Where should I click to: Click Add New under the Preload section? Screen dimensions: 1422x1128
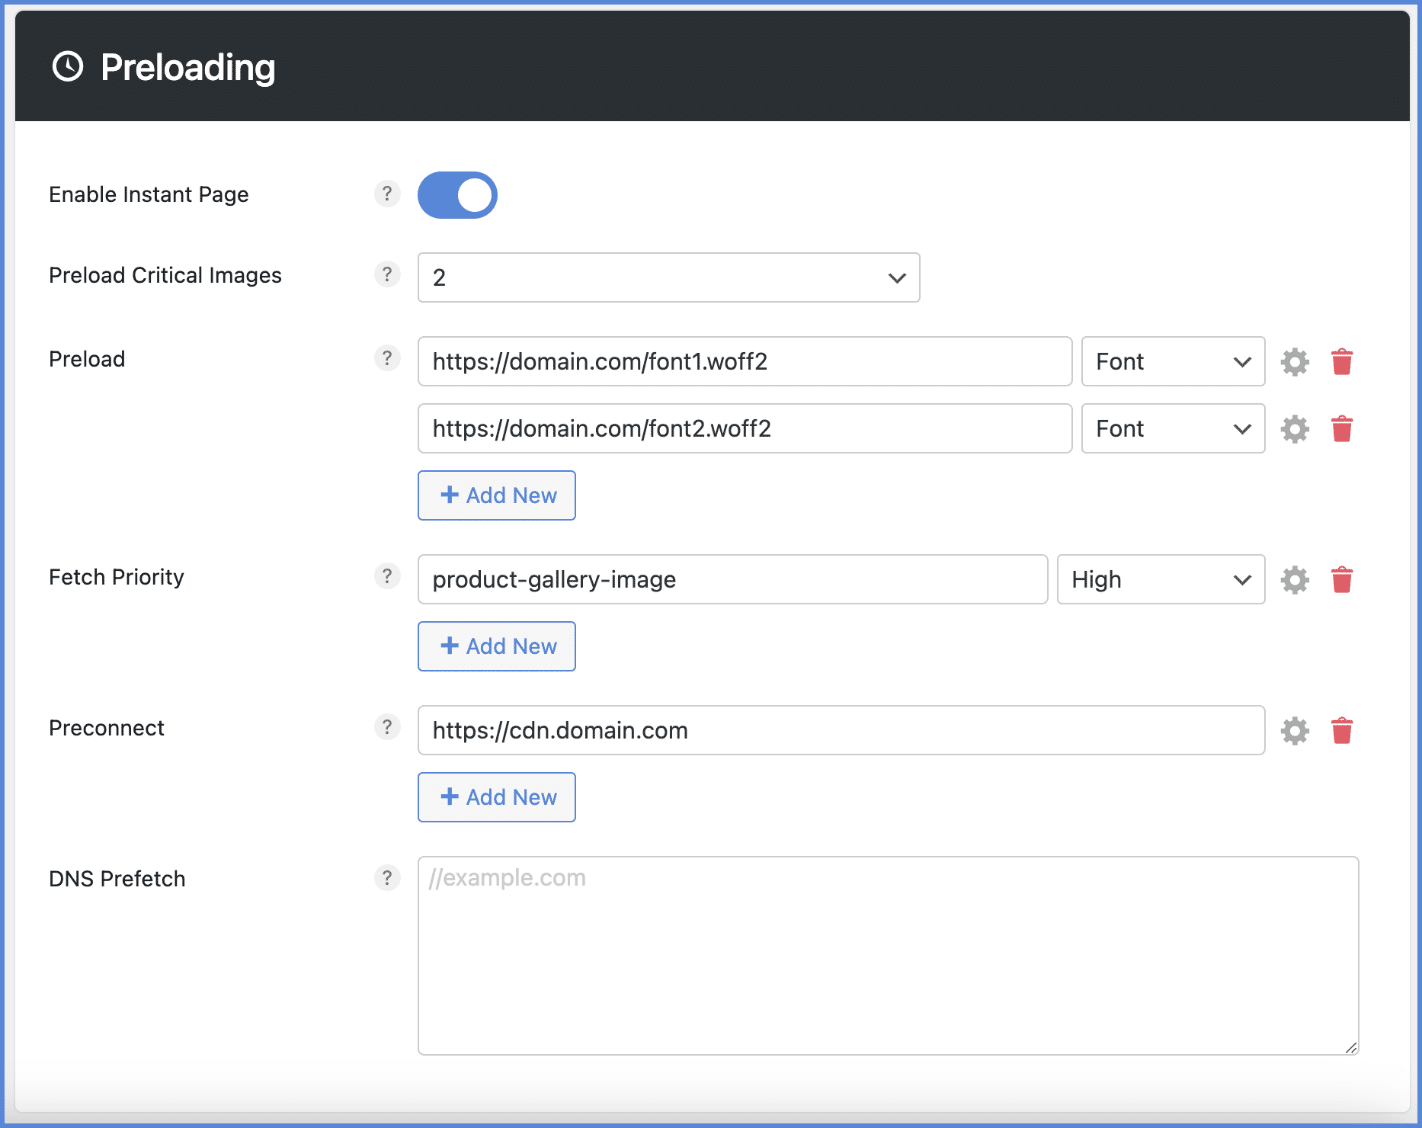(496, 495)
